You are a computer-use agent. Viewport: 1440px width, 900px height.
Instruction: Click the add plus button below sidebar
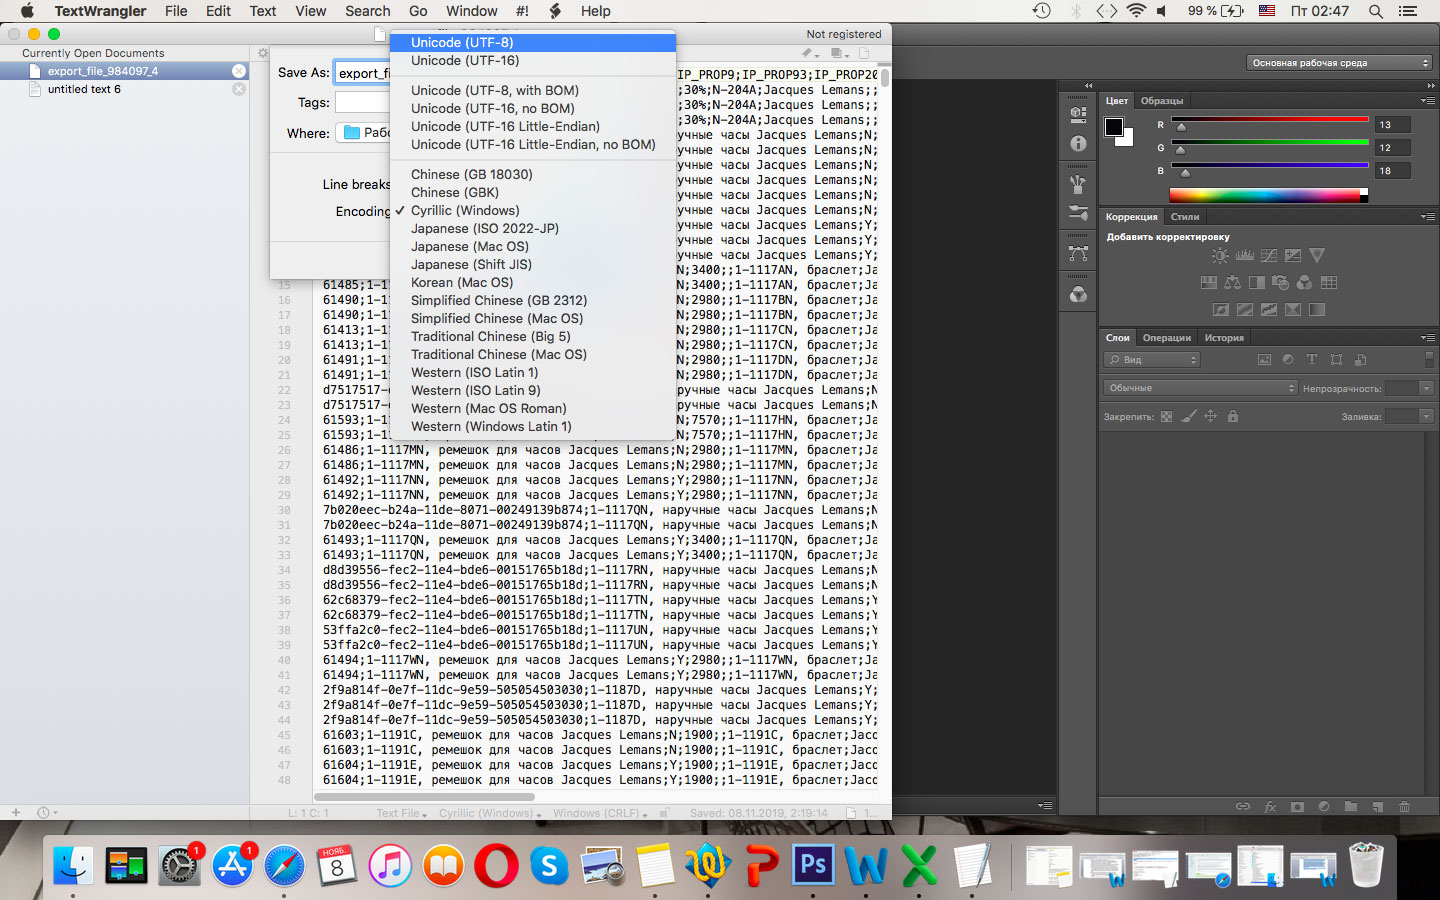[15, 812]
